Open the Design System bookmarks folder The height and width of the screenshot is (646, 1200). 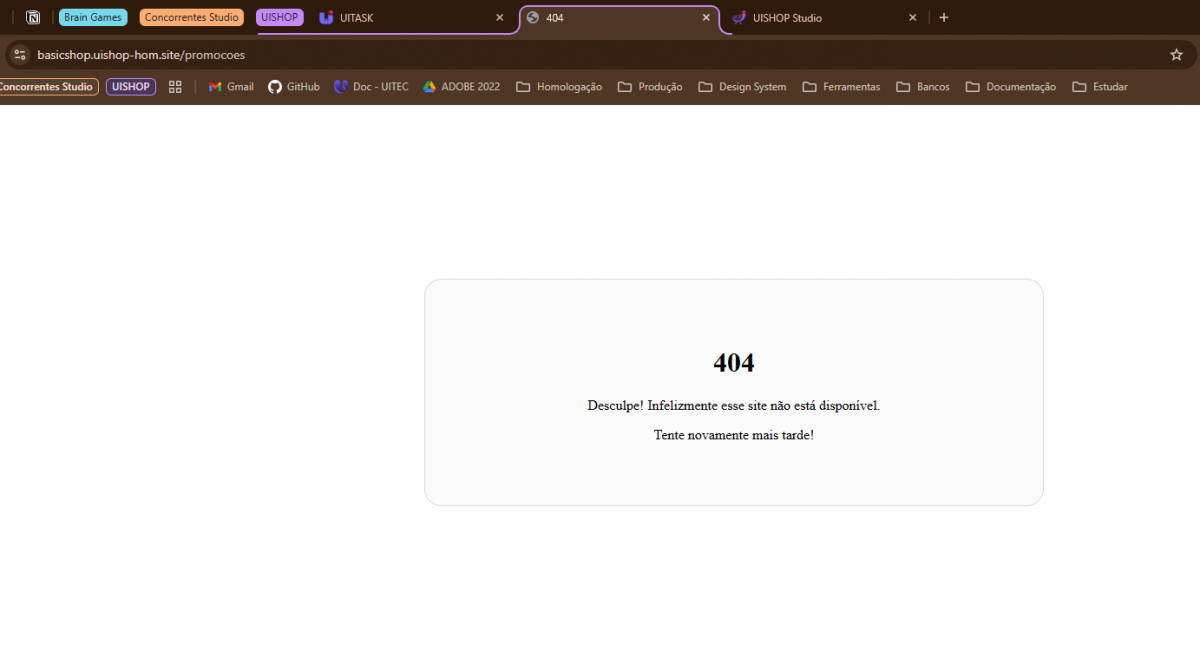point(742,87)
